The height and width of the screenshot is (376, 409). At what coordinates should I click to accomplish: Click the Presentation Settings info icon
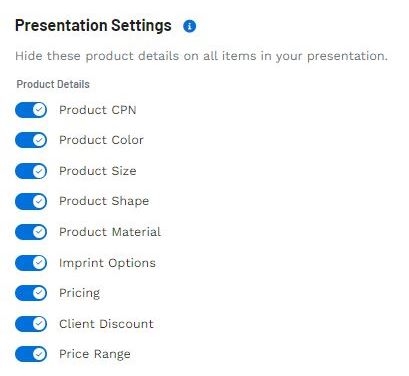click(190, 26)
